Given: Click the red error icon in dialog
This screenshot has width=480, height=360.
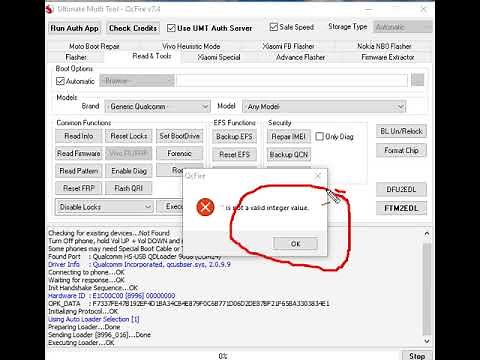Looking at the screenshot, I should 205,207.
